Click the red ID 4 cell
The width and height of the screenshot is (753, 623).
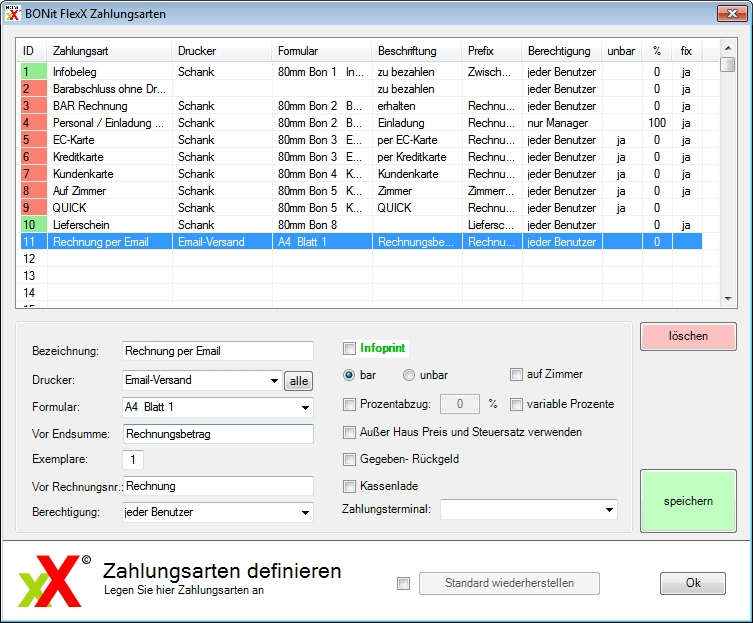tap(33, 123)
